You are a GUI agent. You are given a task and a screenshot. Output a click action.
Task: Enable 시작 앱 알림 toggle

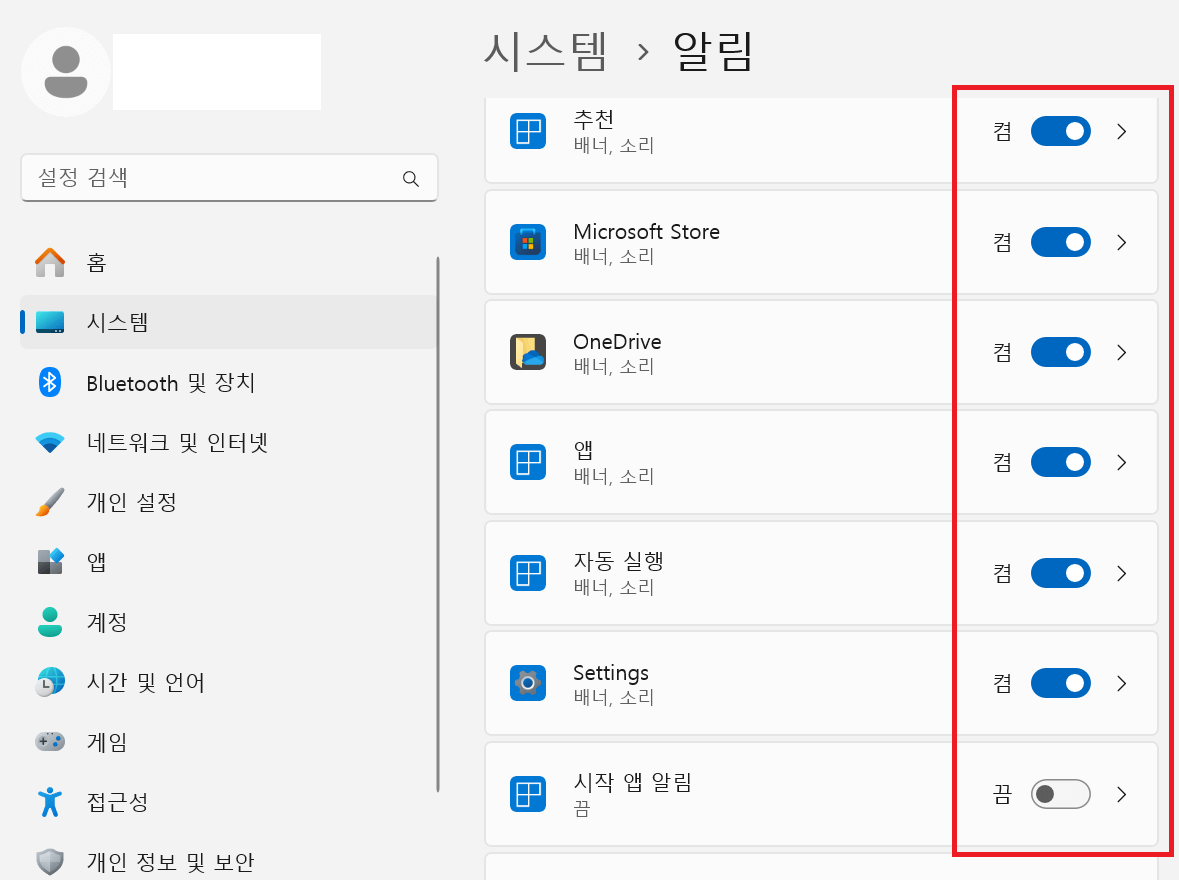[1060, 794]
